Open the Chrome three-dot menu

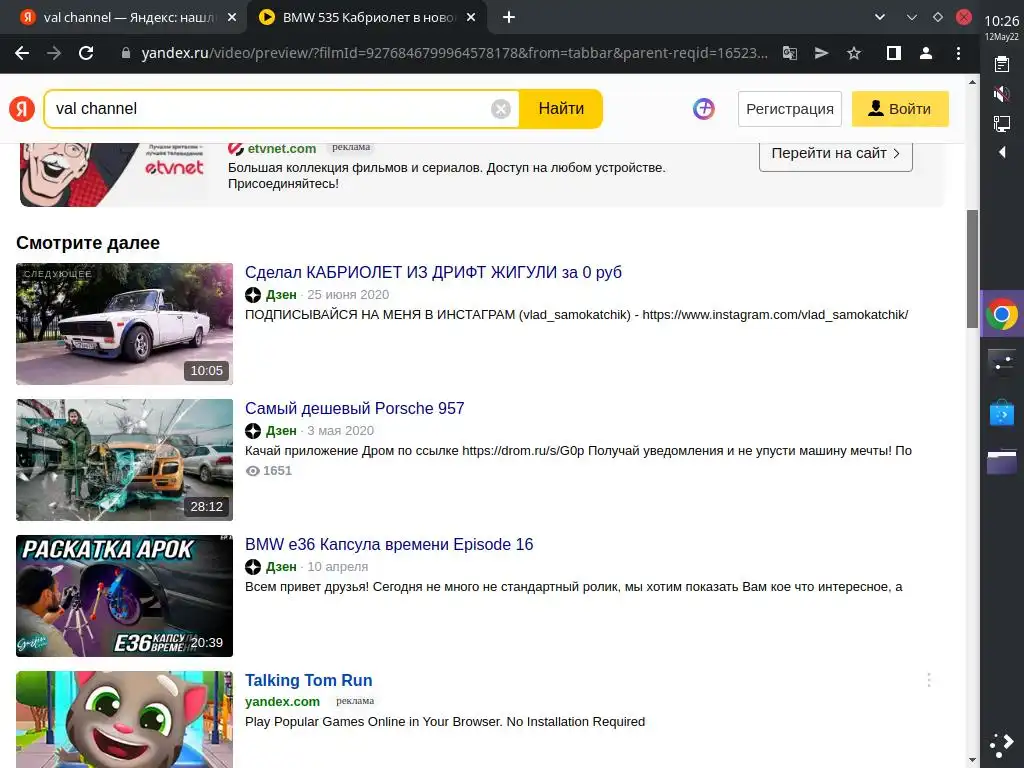pos(958,54)
